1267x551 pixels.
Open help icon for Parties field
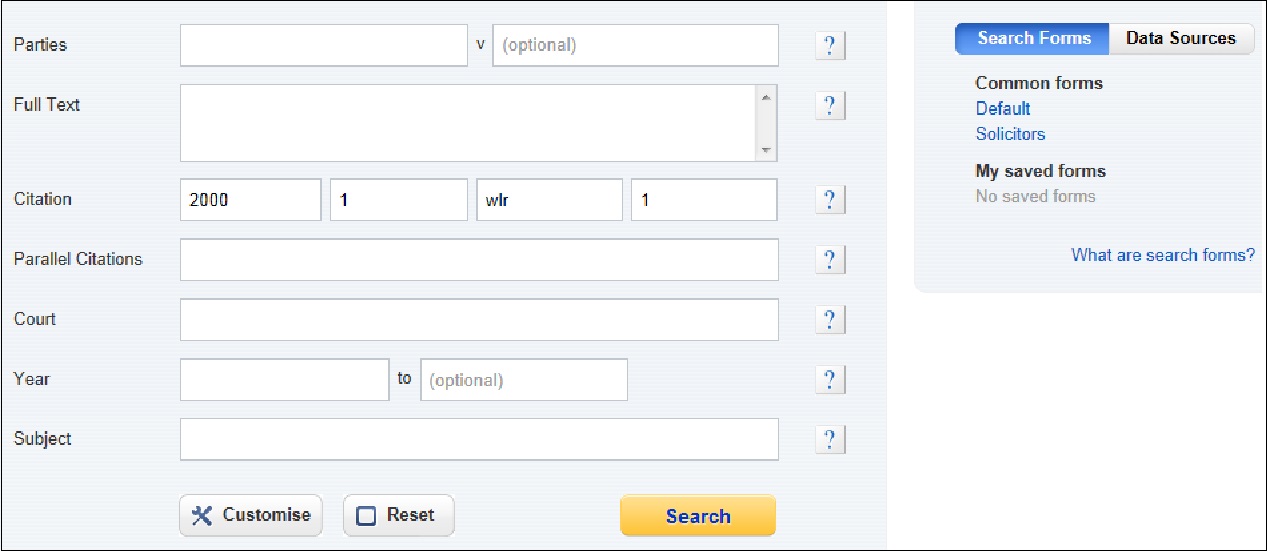[830, 46]
